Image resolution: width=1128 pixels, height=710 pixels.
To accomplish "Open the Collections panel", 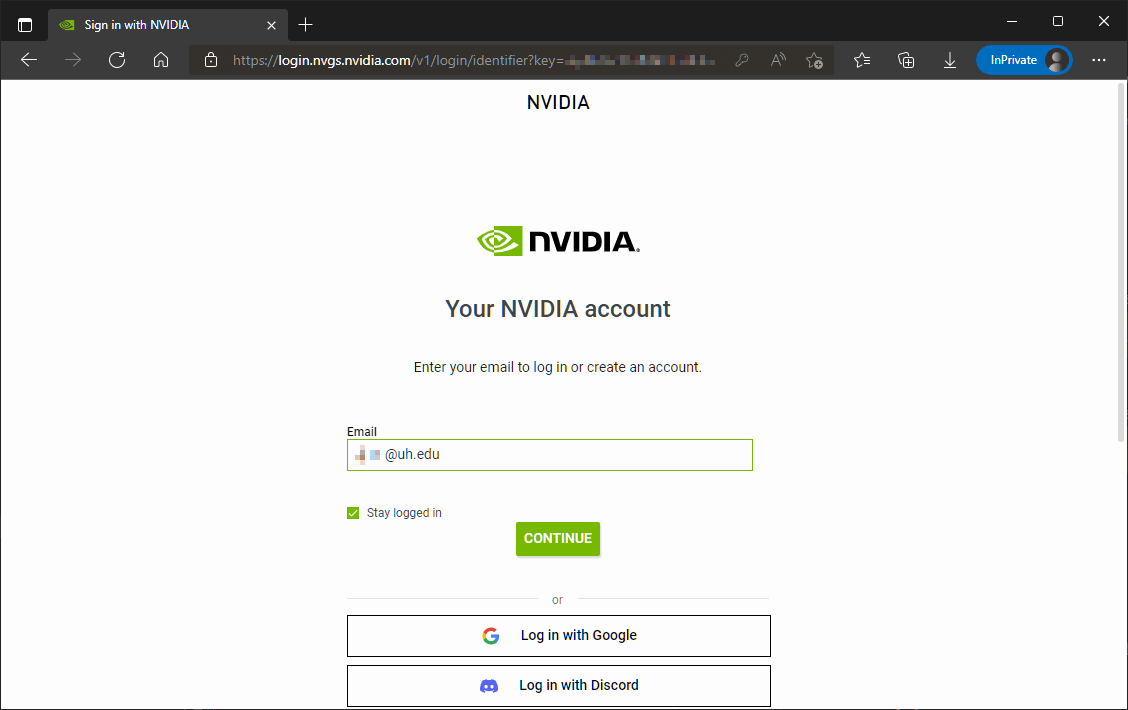I will pos(906,60).
